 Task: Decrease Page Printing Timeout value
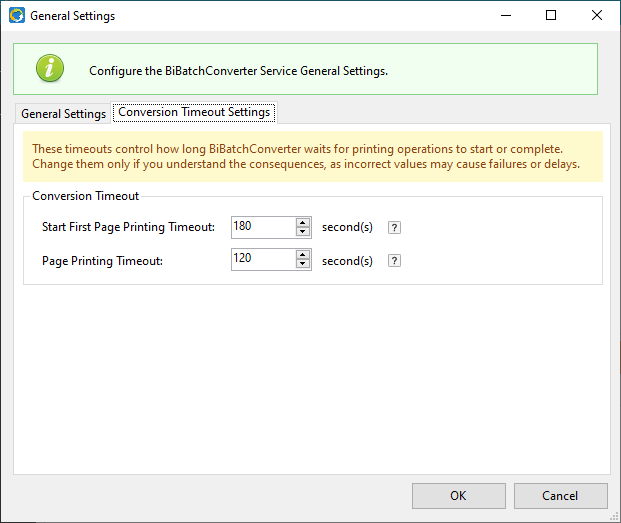coord(303,264)
